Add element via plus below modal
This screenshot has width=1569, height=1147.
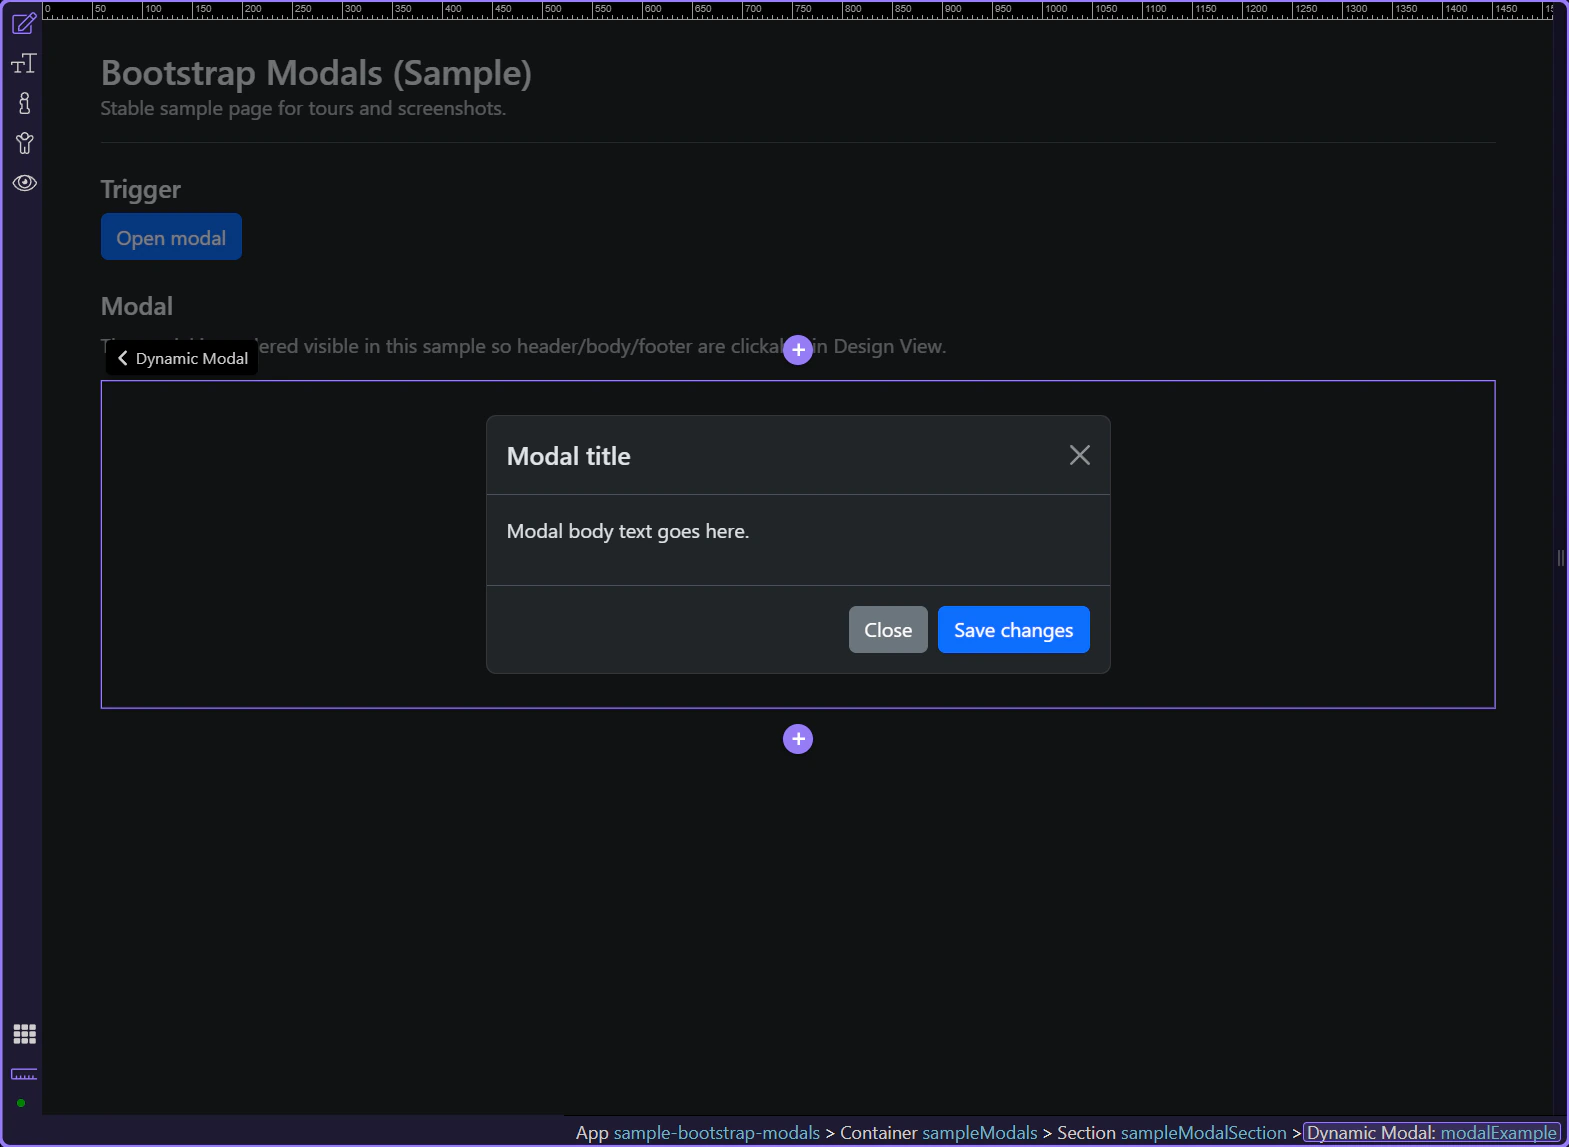click(x=798, y=739)
